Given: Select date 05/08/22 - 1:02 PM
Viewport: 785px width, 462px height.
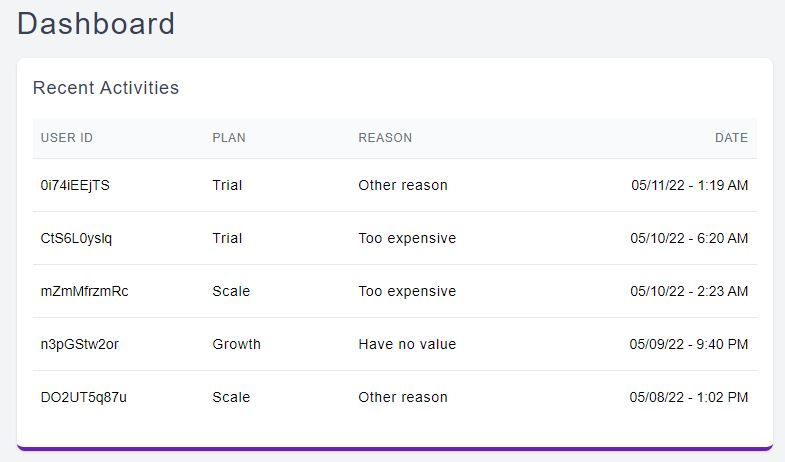Looking at the screenshot, I should coord(688,397).
